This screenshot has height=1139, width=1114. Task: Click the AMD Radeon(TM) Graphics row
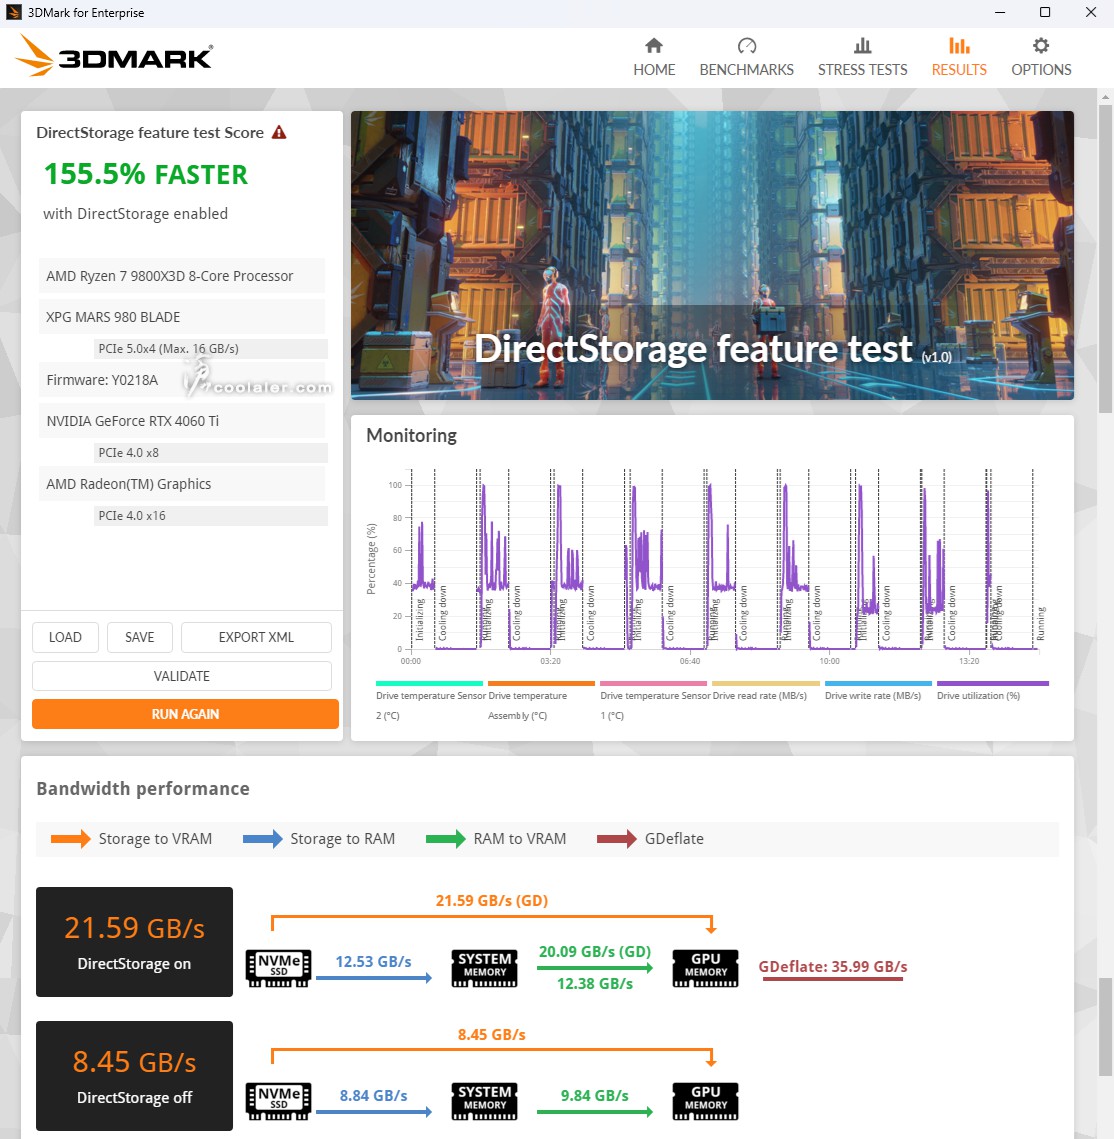(x=182, y=484)
